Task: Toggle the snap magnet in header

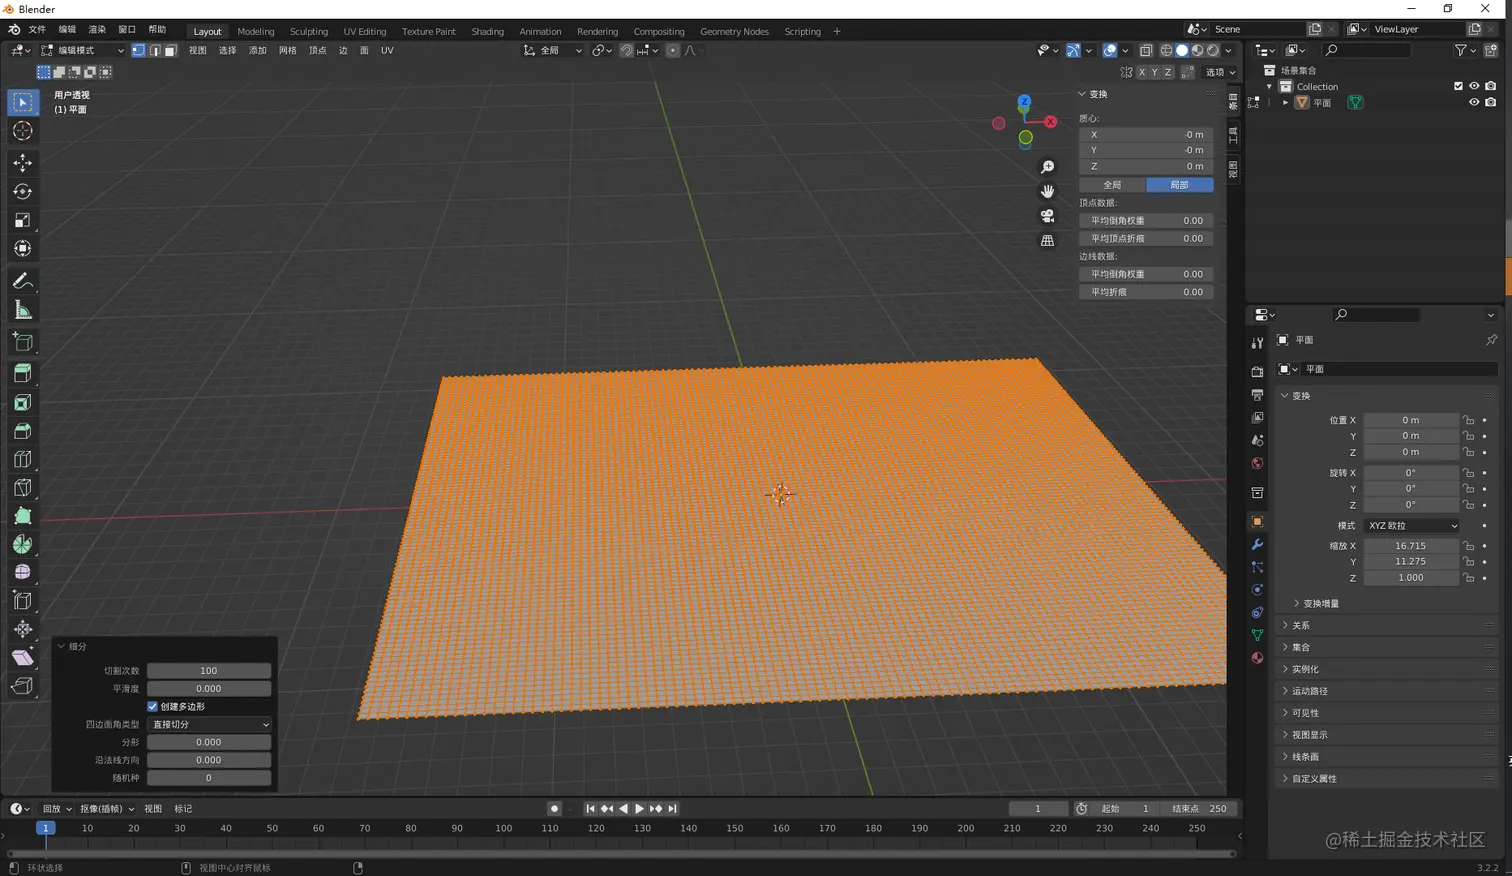Action: [x=626, y=50]
